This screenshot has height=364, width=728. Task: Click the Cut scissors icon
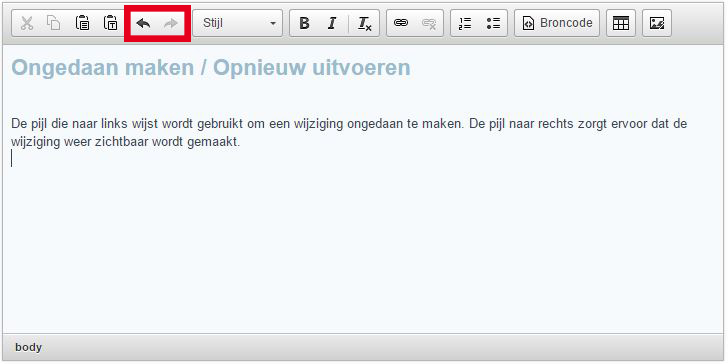[x=27, y=23]
